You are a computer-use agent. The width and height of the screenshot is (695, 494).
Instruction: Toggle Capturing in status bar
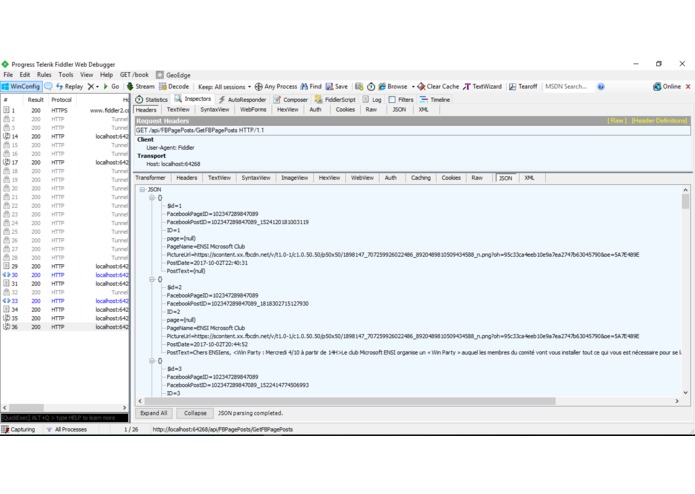point(19,429)
